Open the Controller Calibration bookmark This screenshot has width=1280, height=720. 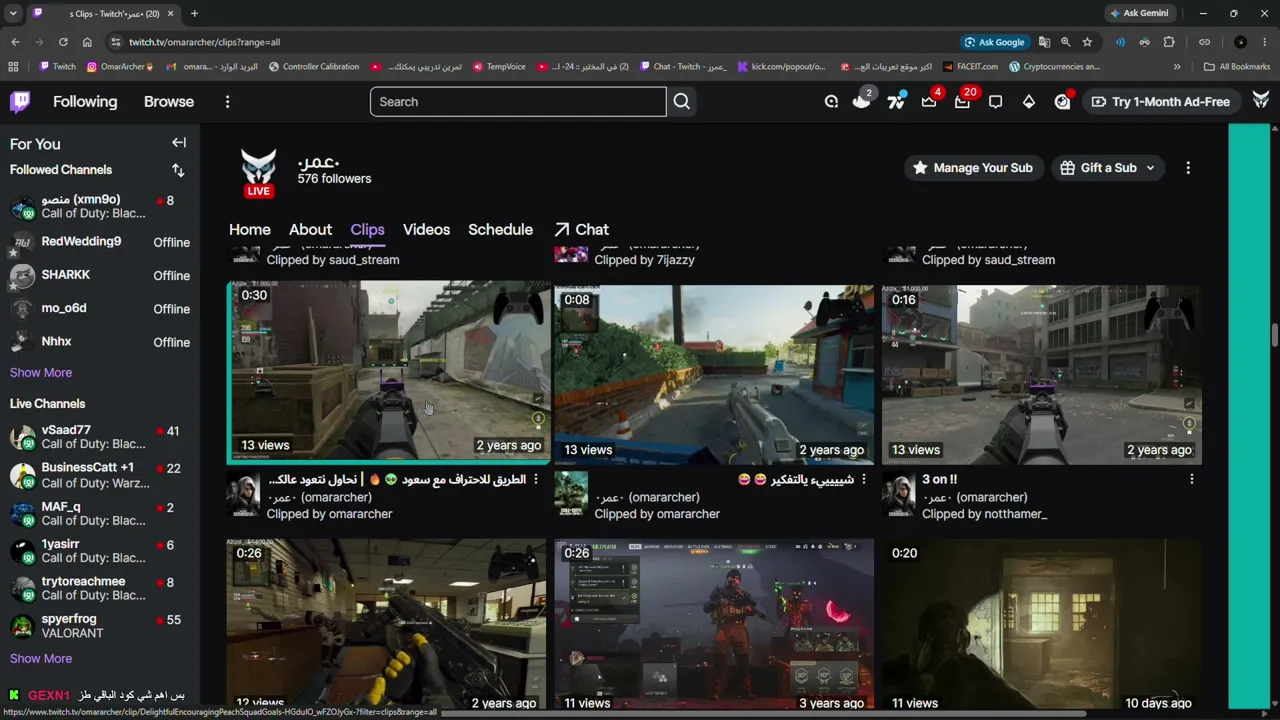pyautogui.click(x=314, y=67)
